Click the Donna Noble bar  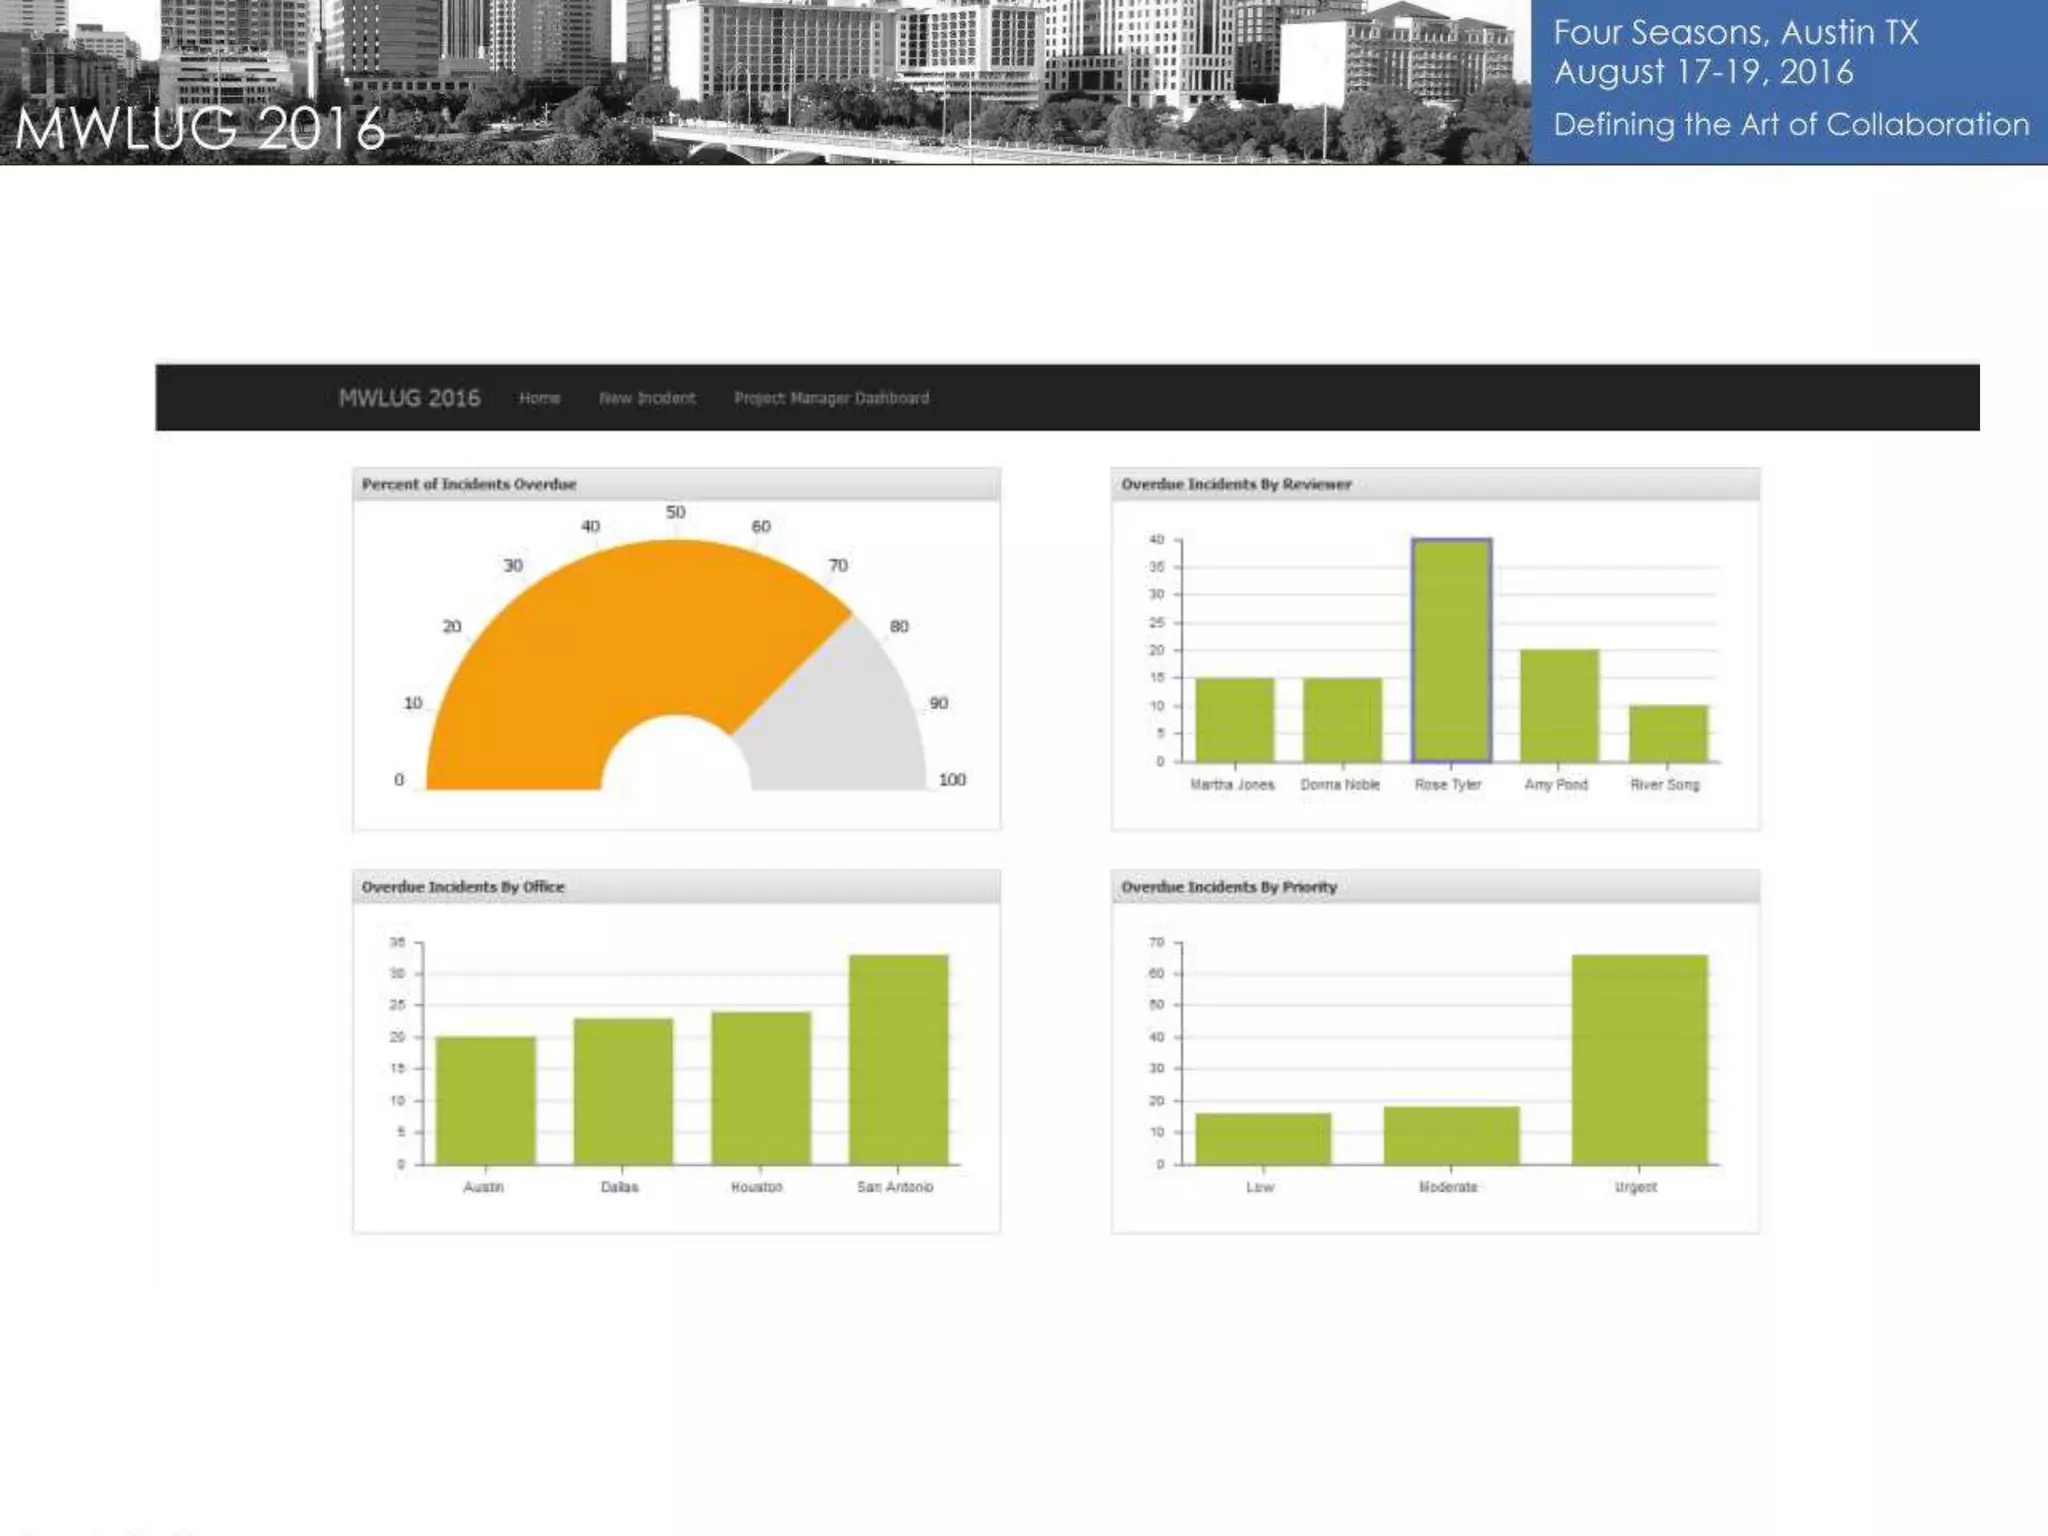pos(1342,720)
